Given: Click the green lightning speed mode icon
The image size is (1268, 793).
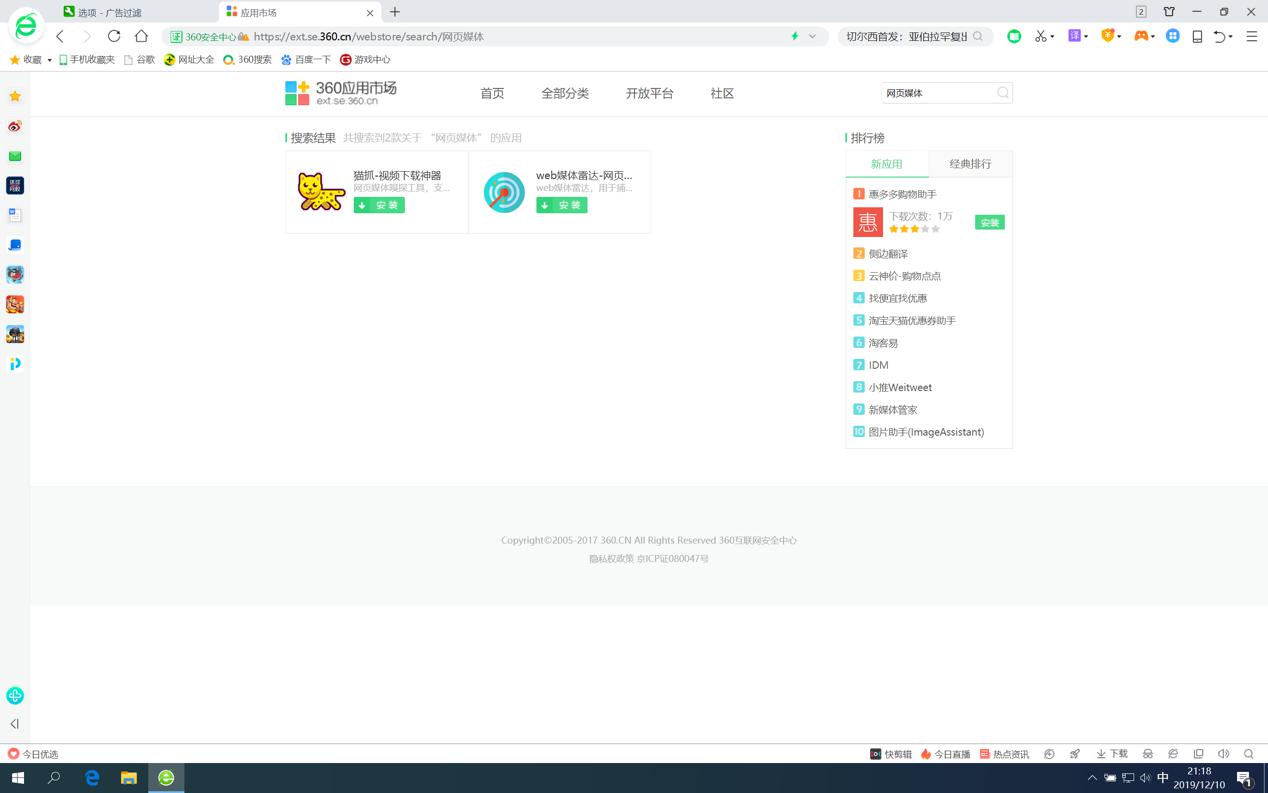Looking at the screenshot, I should pos(795,36).
